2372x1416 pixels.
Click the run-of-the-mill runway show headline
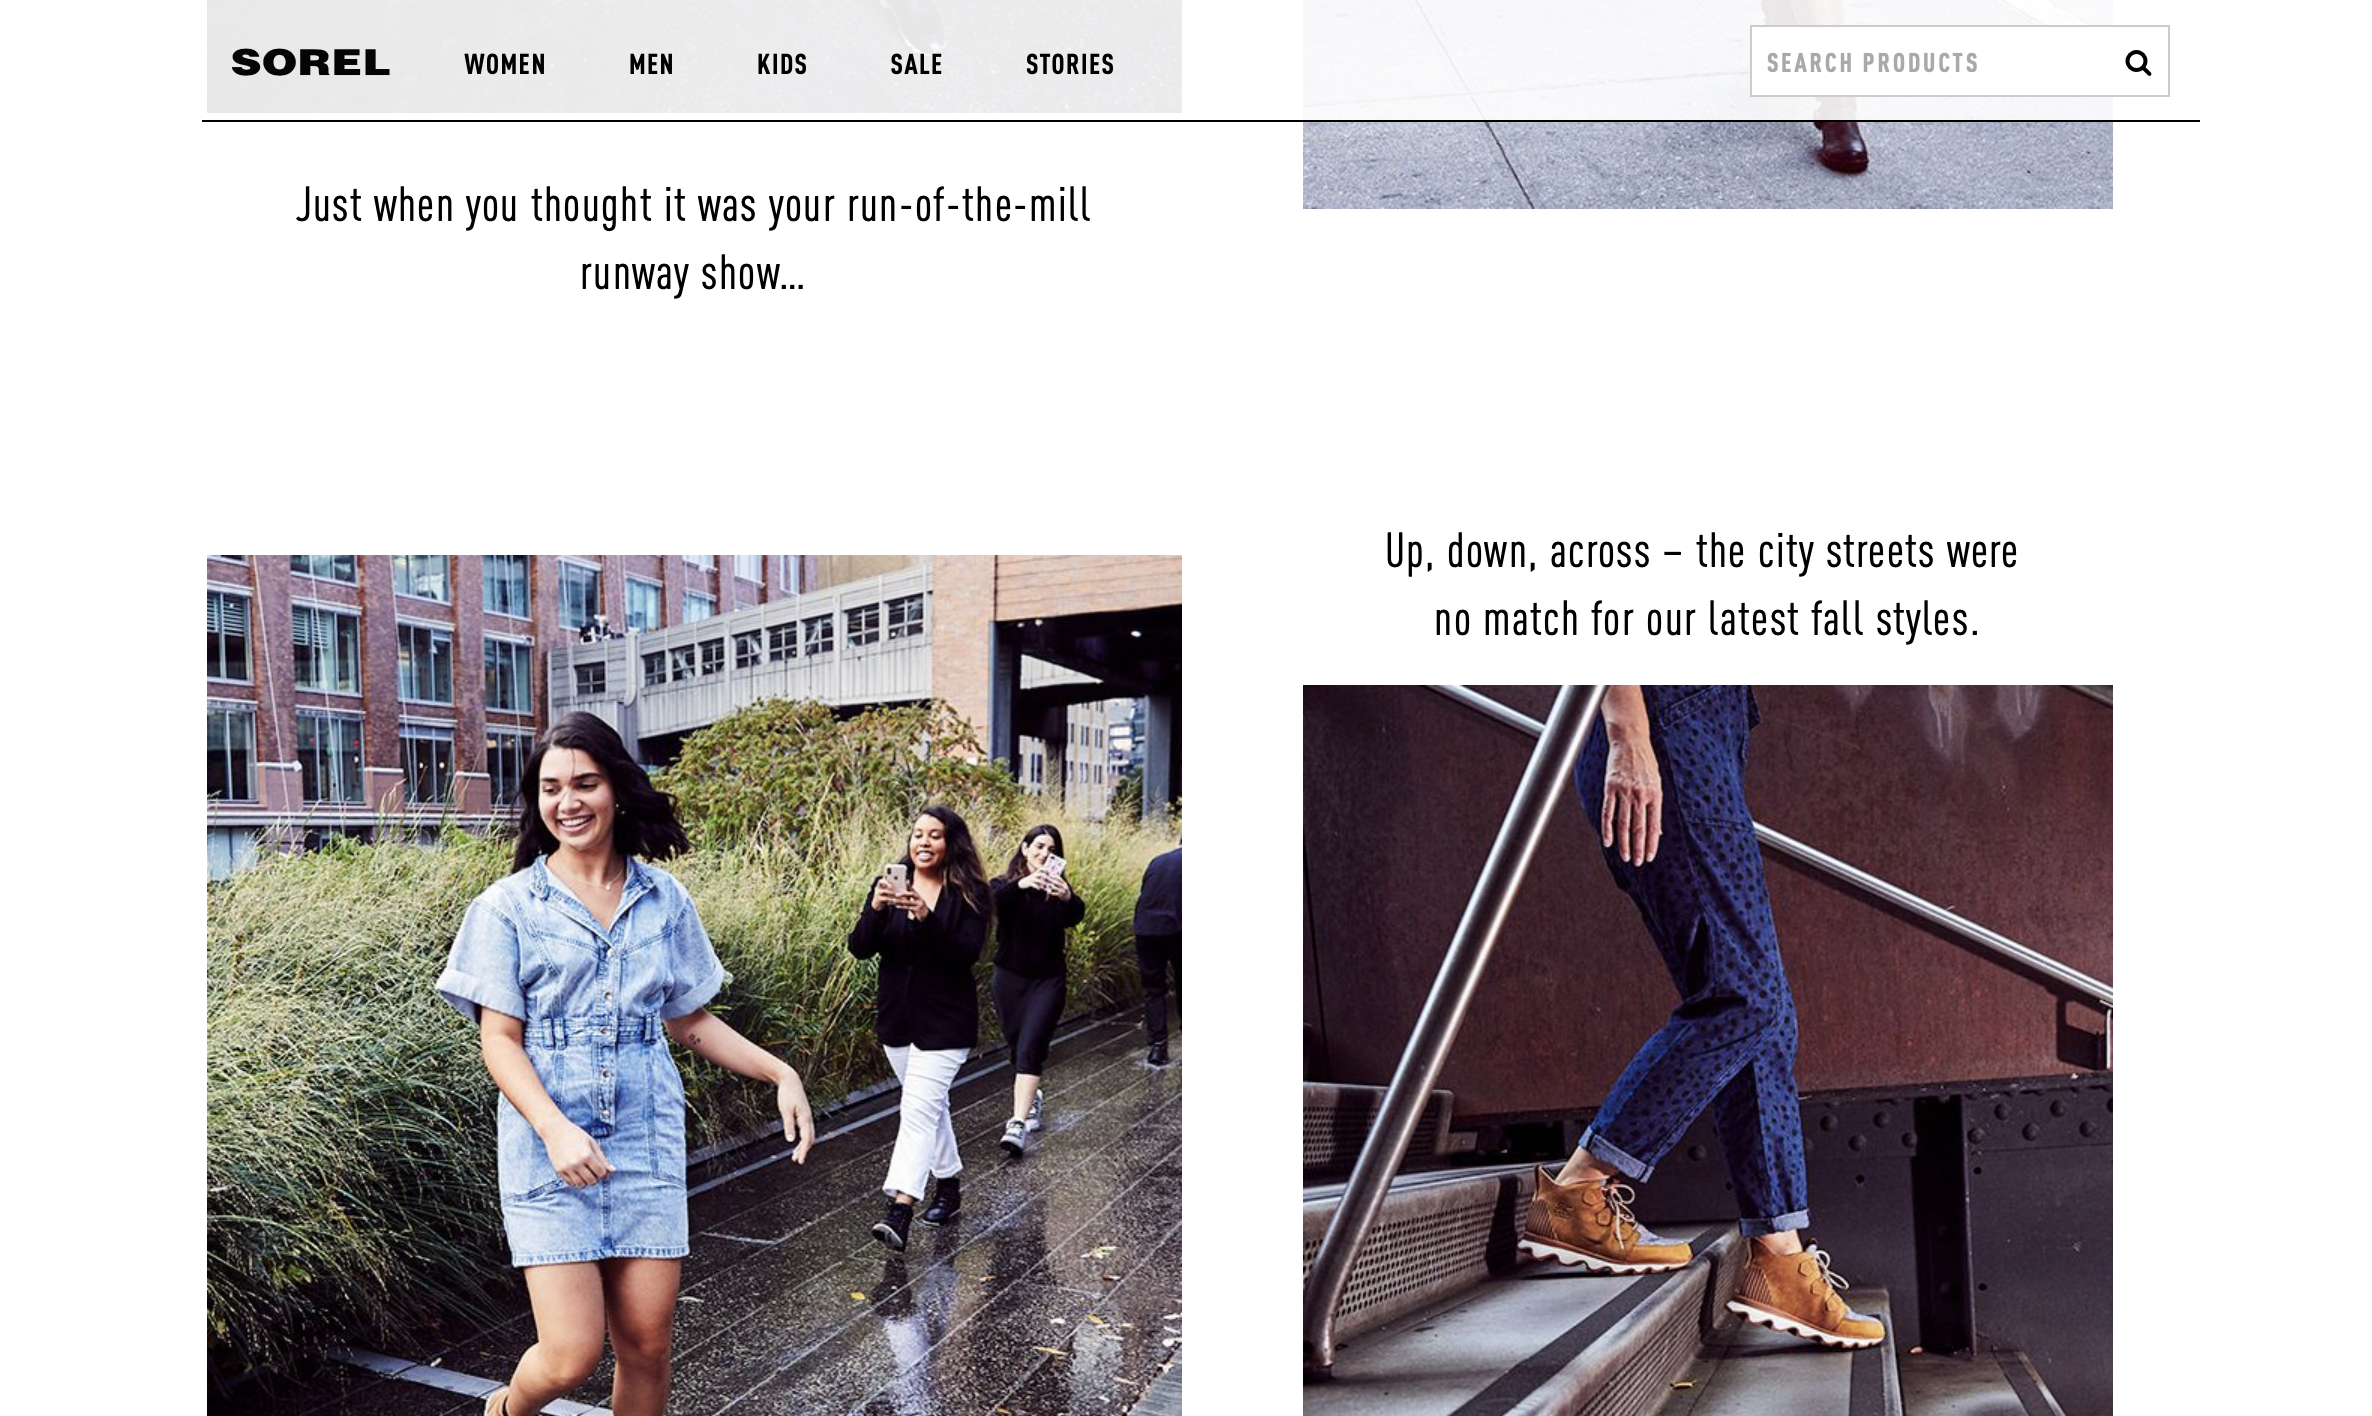pos(693,239)
